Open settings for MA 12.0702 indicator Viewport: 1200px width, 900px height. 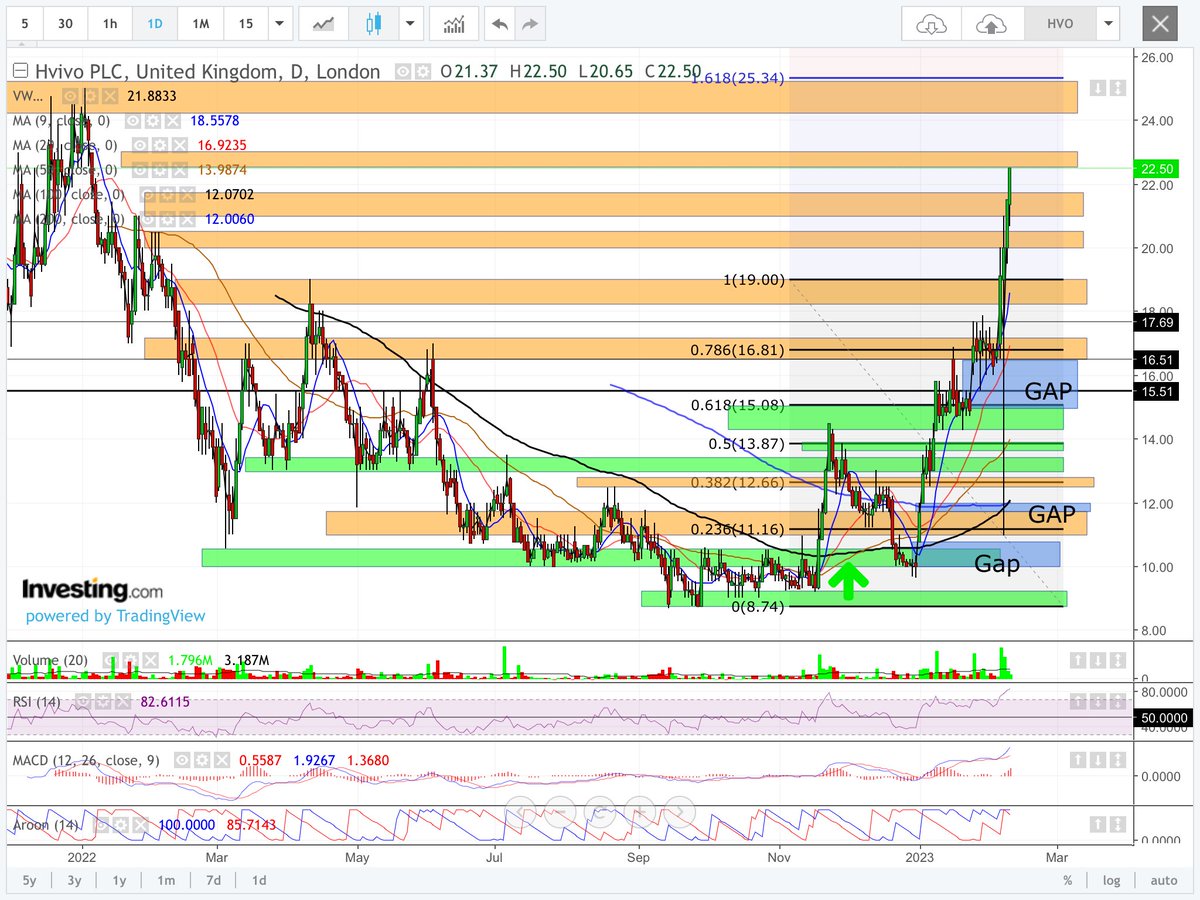[x=167, y=194]
